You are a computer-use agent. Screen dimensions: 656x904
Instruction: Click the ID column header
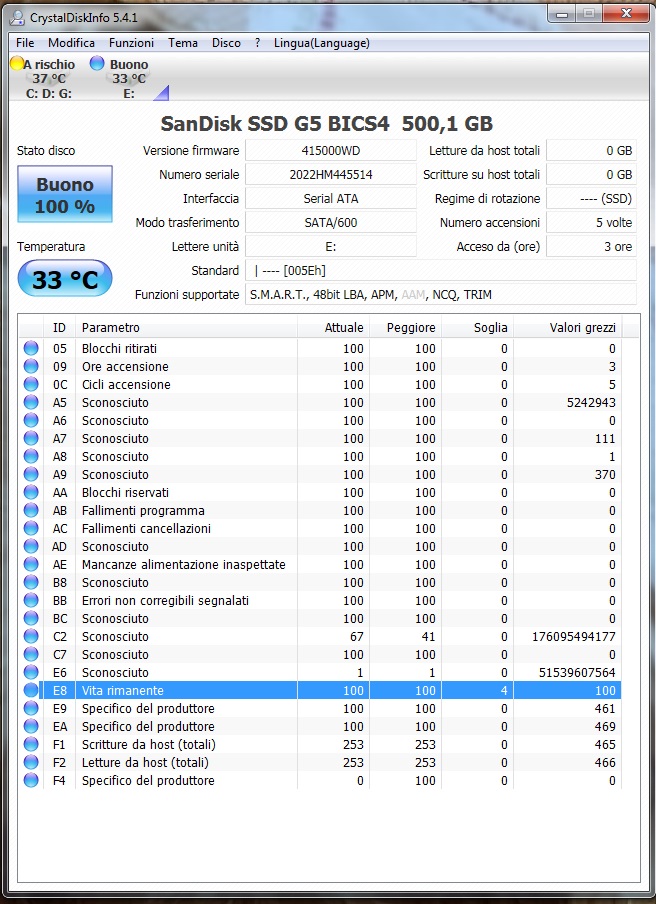pyautogui.click(x=59, y=327)
